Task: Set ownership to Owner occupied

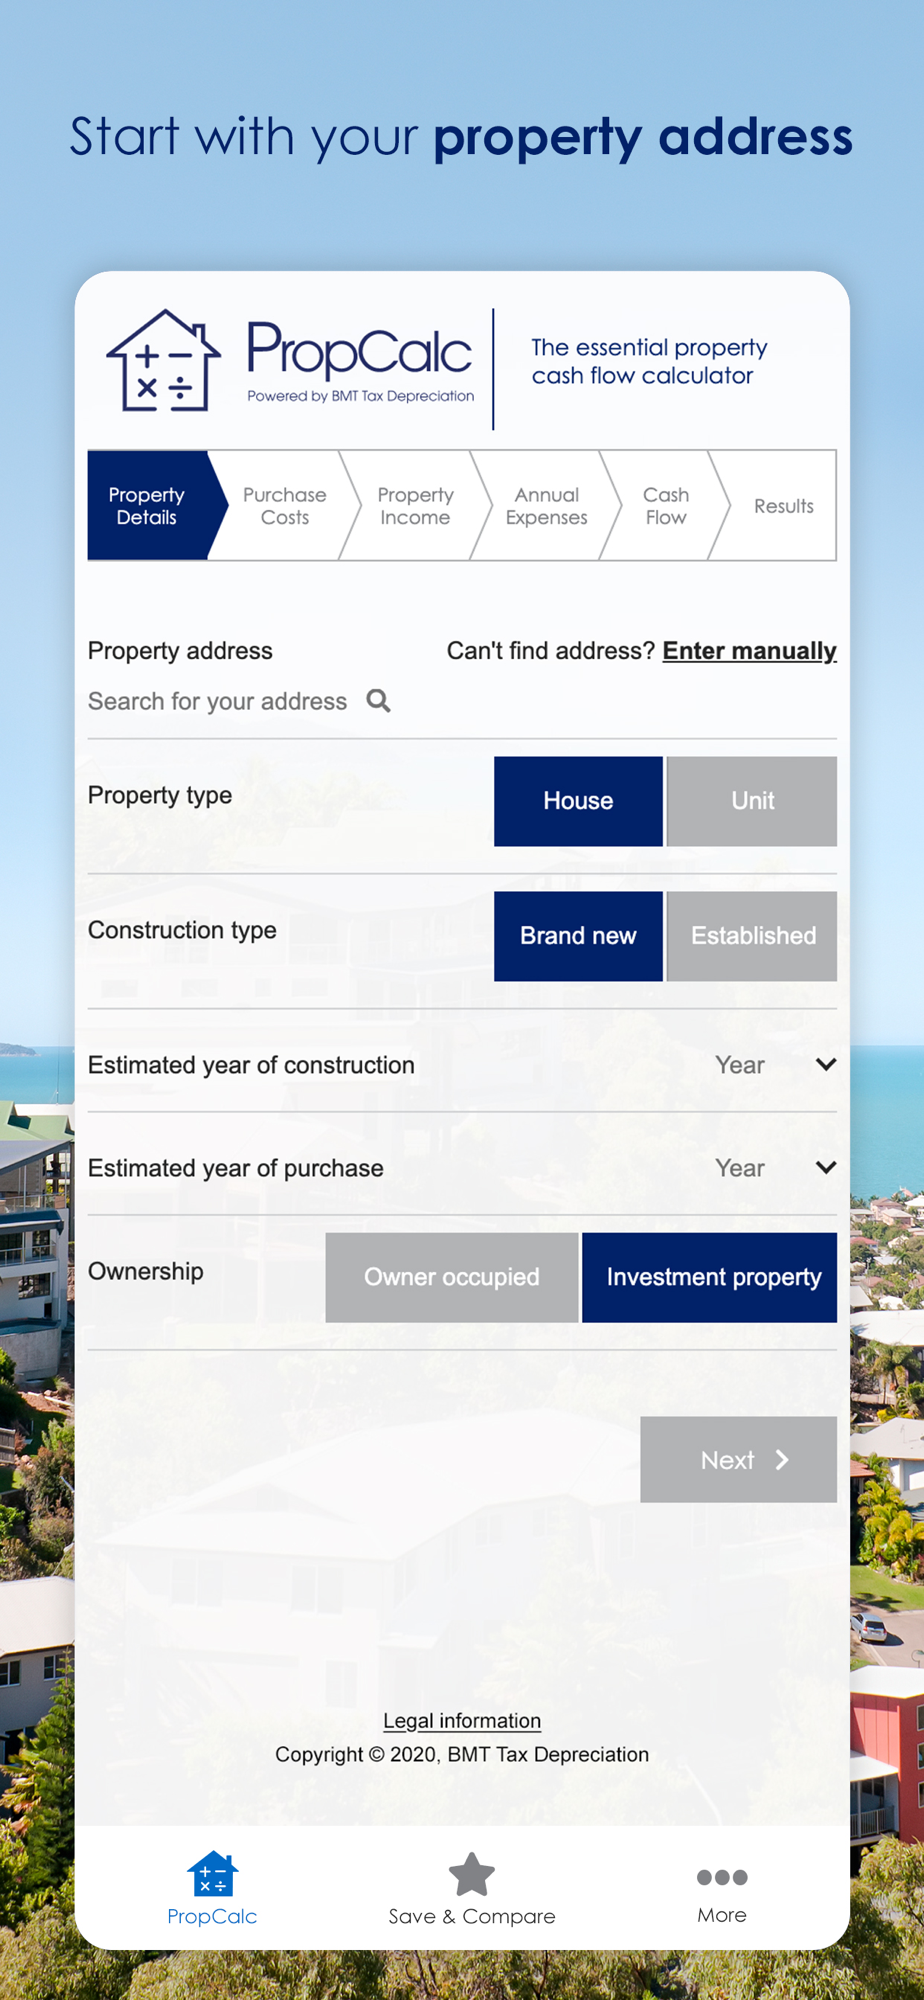Action: (x=452, y=1277)
